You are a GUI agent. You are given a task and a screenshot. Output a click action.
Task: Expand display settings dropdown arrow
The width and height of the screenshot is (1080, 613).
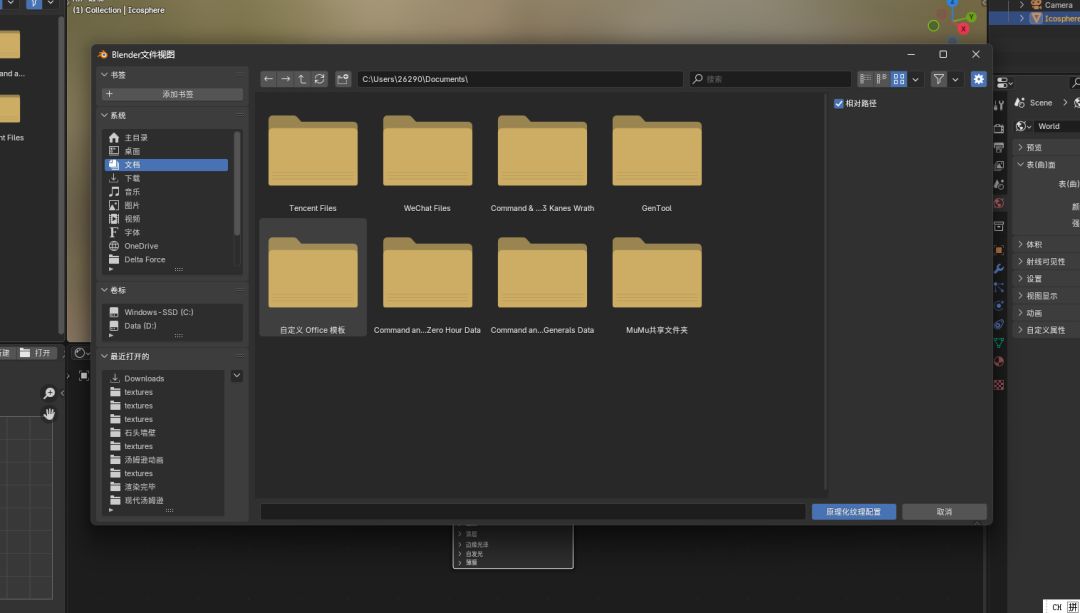point(916,79)
